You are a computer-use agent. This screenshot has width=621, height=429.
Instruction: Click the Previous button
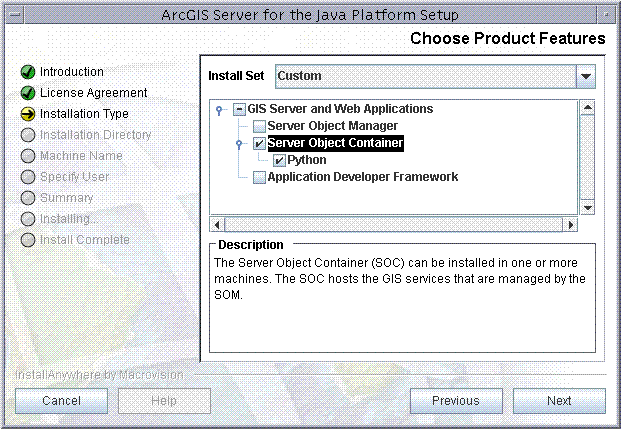point(456,401)
